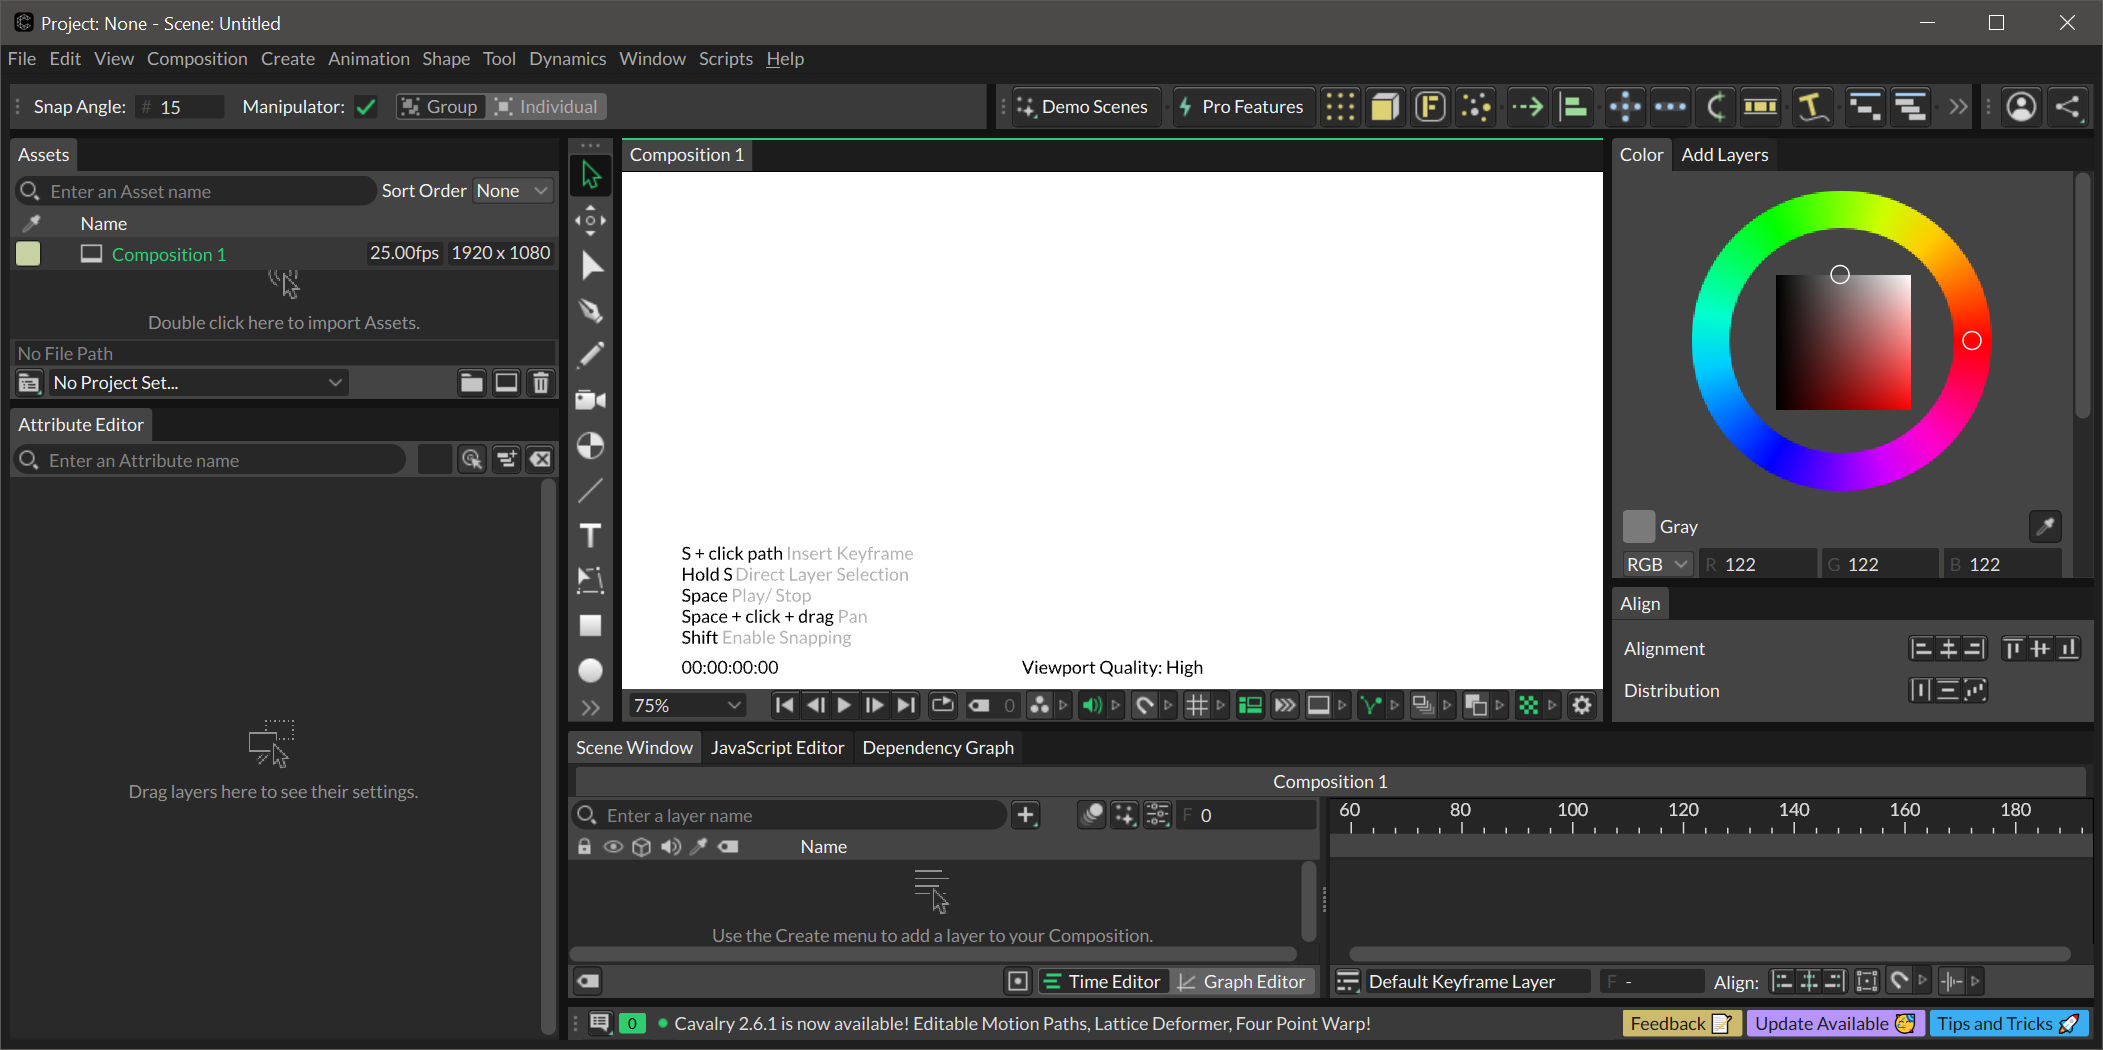2103x1050 pixels.
Task: Expand more toolbar items chevron
Action: click(1957, 106)
